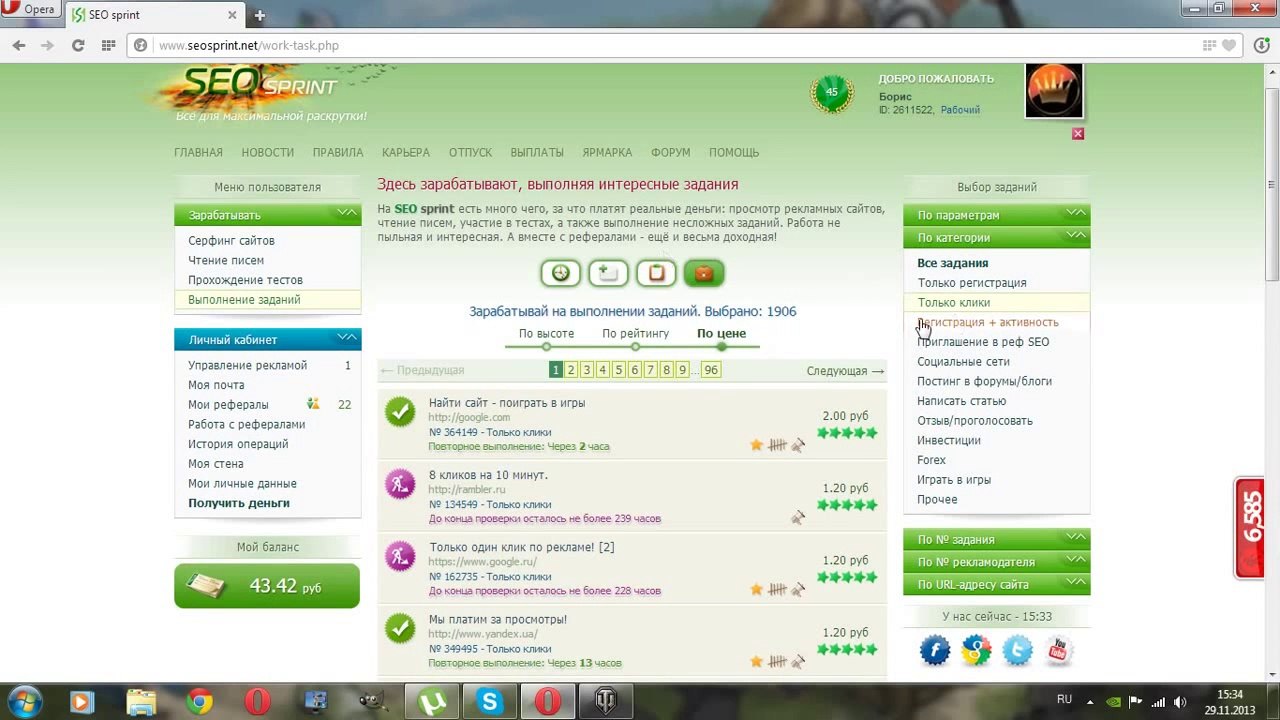Open a new Opera tab
This screenshot has width=1280, height=720.
coord(260,15)
